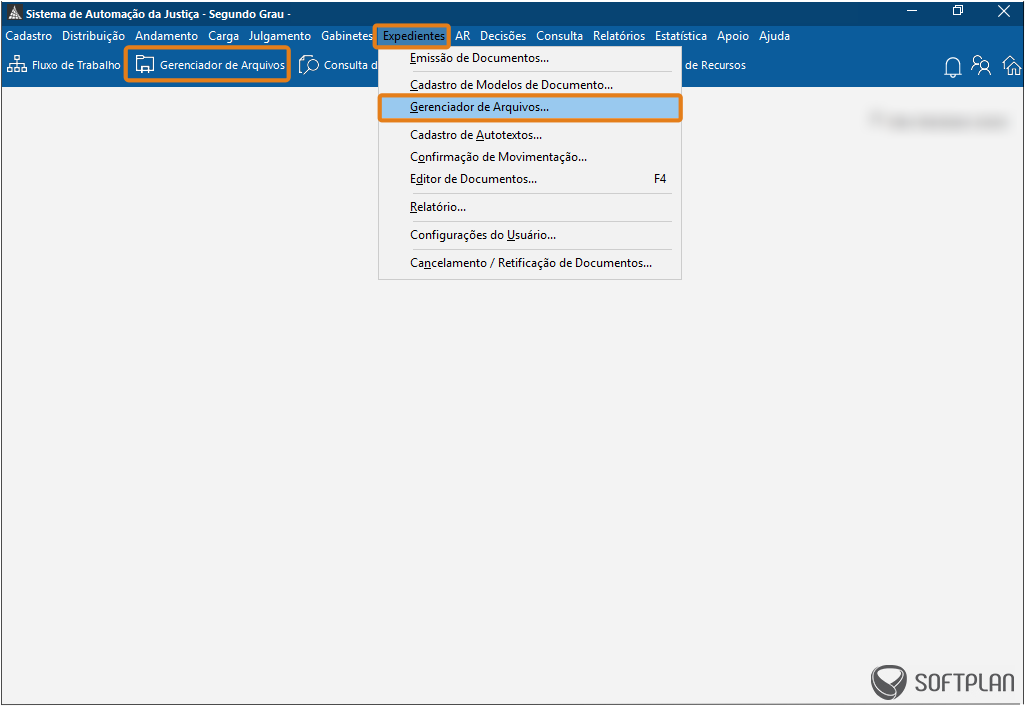This screenshot has height=706, width=1025.
Task: Open the Decisões menu
Action: tap(503, 36)
